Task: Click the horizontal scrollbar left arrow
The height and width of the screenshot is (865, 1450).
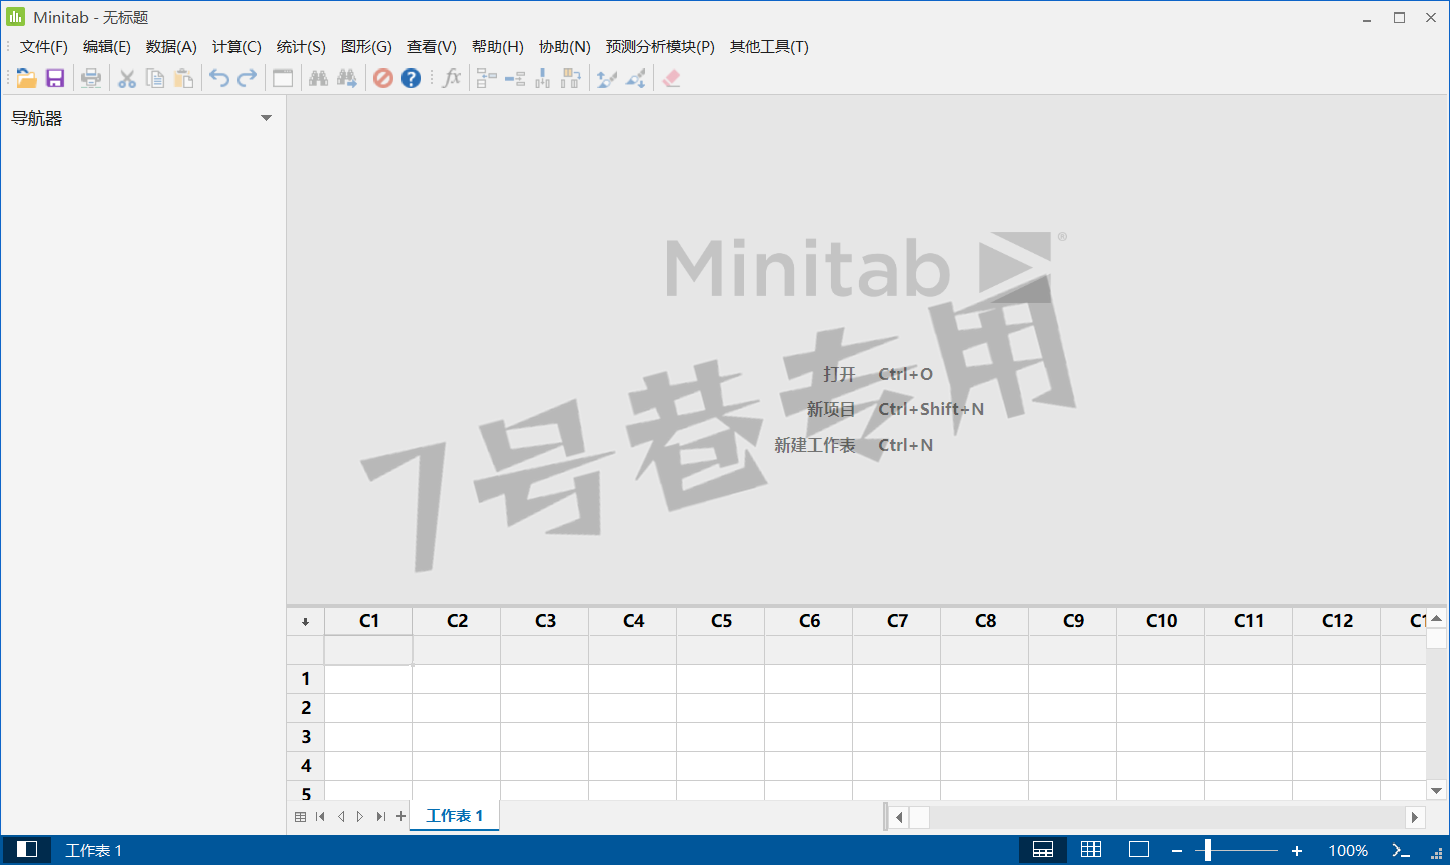Action: coord(898,817)
